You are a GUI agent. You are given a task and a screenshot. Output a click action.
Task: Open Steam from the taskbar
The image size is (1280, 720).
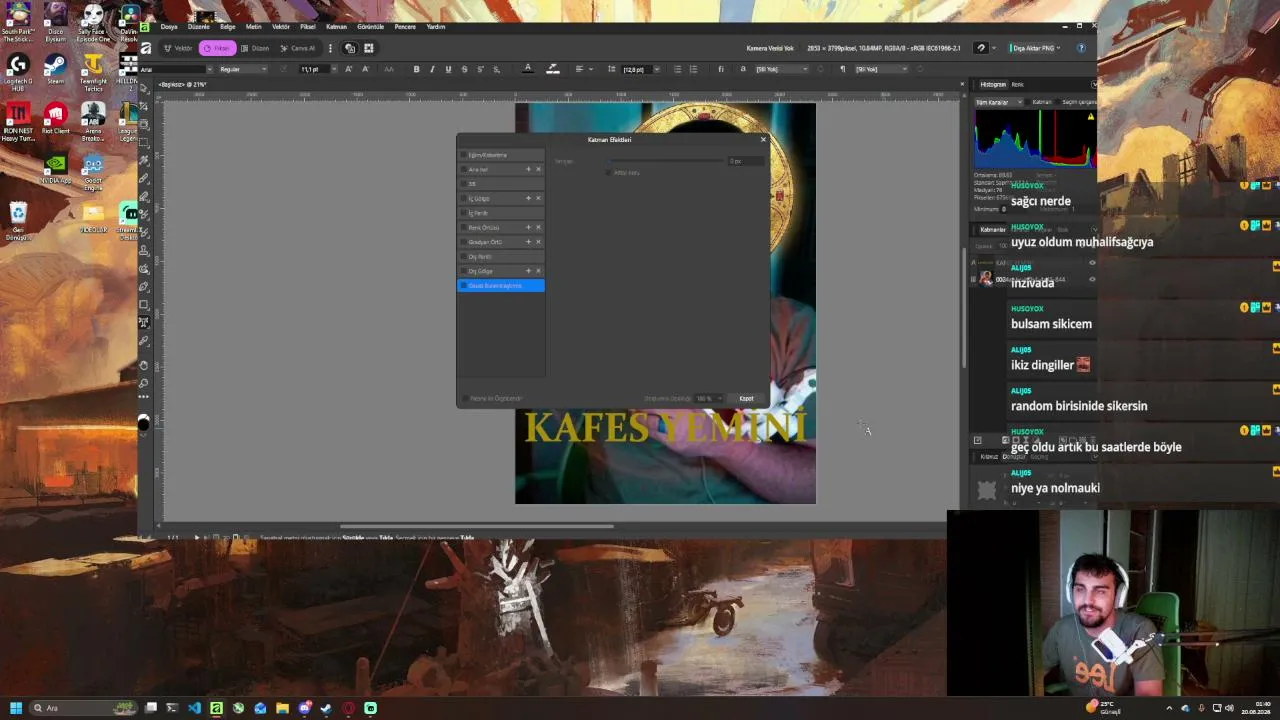tap(326, 708)
